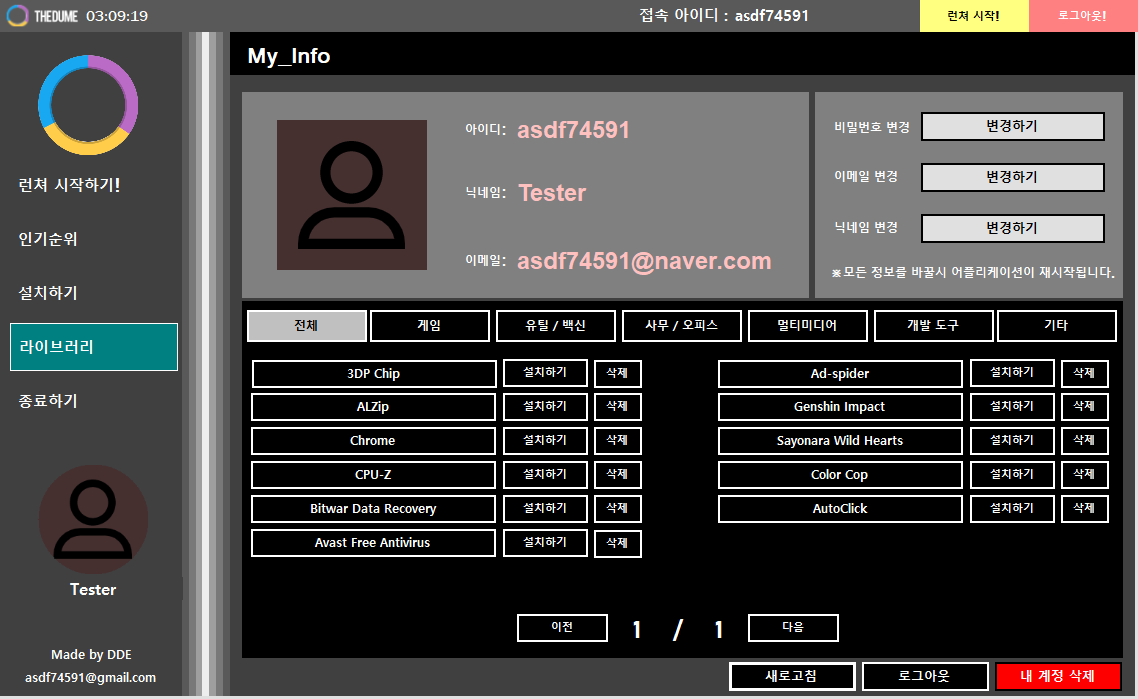
Task: Install Chrome with its 설치하기 button
Action: tap(545, 441)
